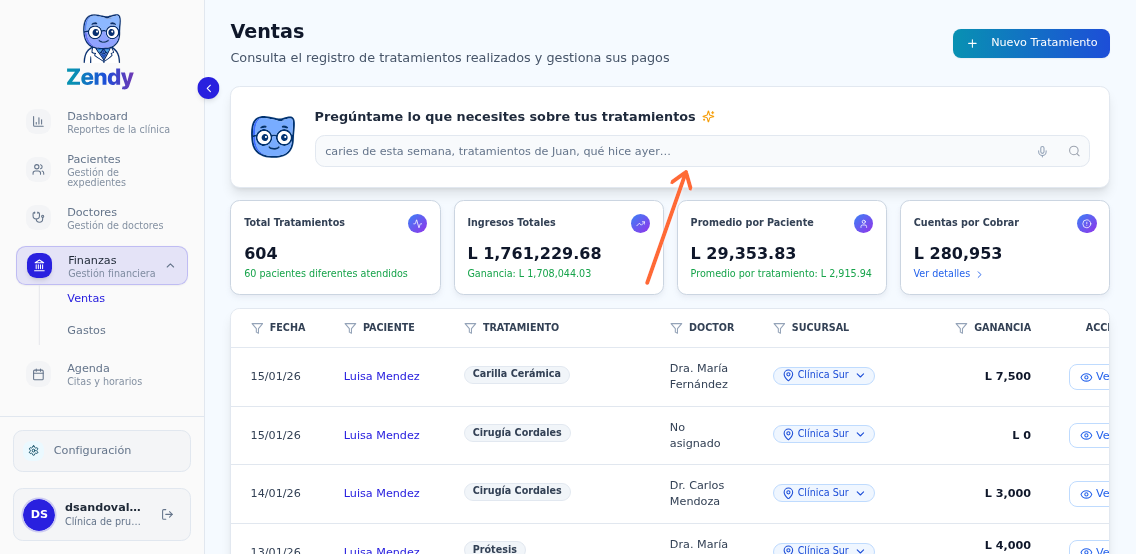The height and width of the screenshot is (554, 1136).
Task: Click the dsandoval user profile card
Action: (101, 514)
